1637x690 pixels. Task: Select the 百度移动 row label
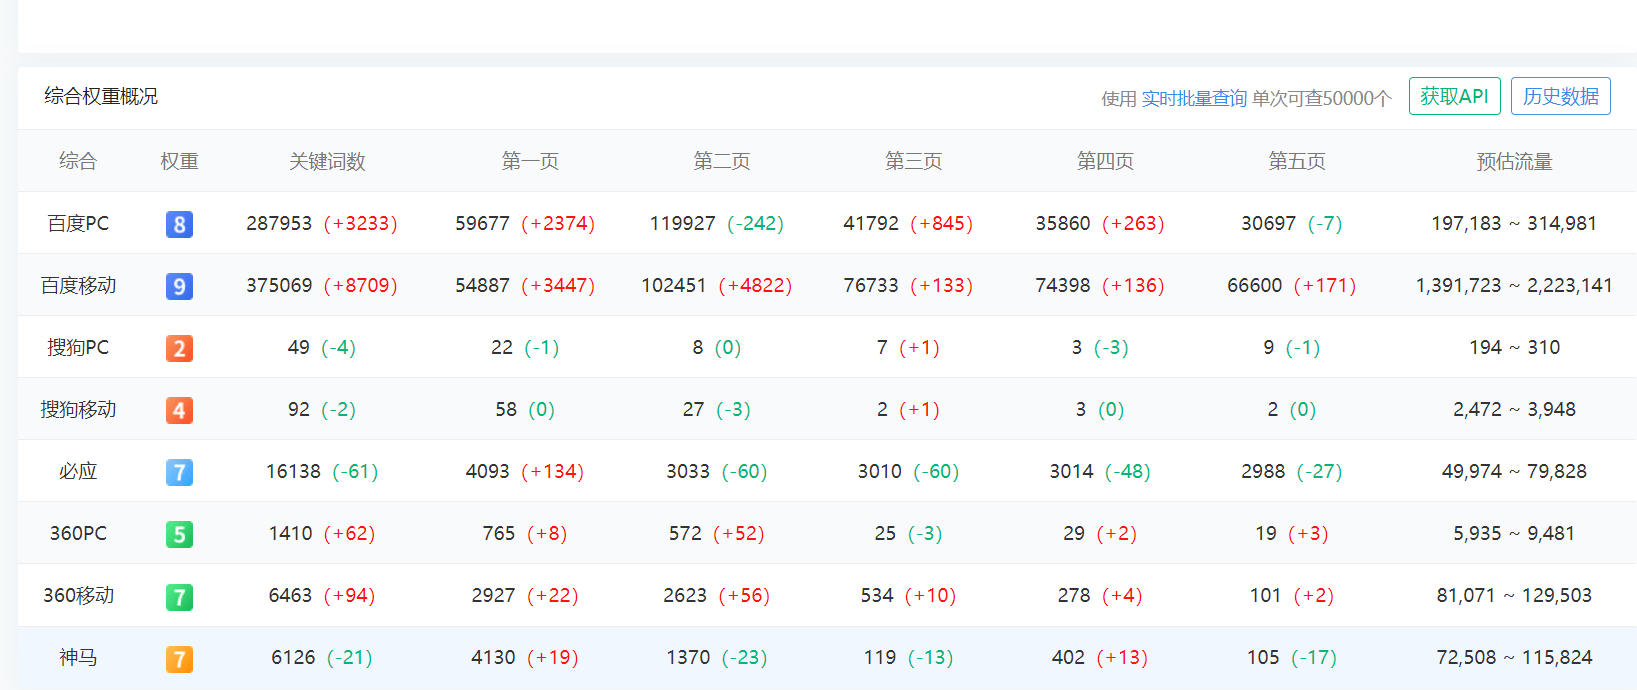[x=78, y=285]
